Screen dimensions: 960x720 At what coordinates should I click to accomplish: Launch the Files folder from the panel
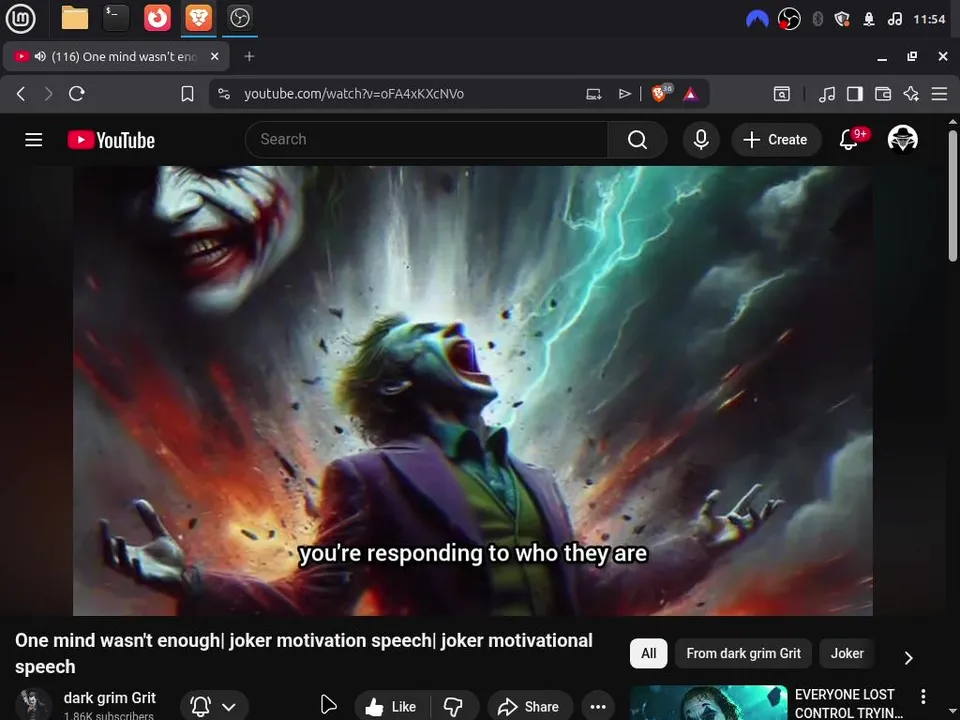(x=75, y=18)
